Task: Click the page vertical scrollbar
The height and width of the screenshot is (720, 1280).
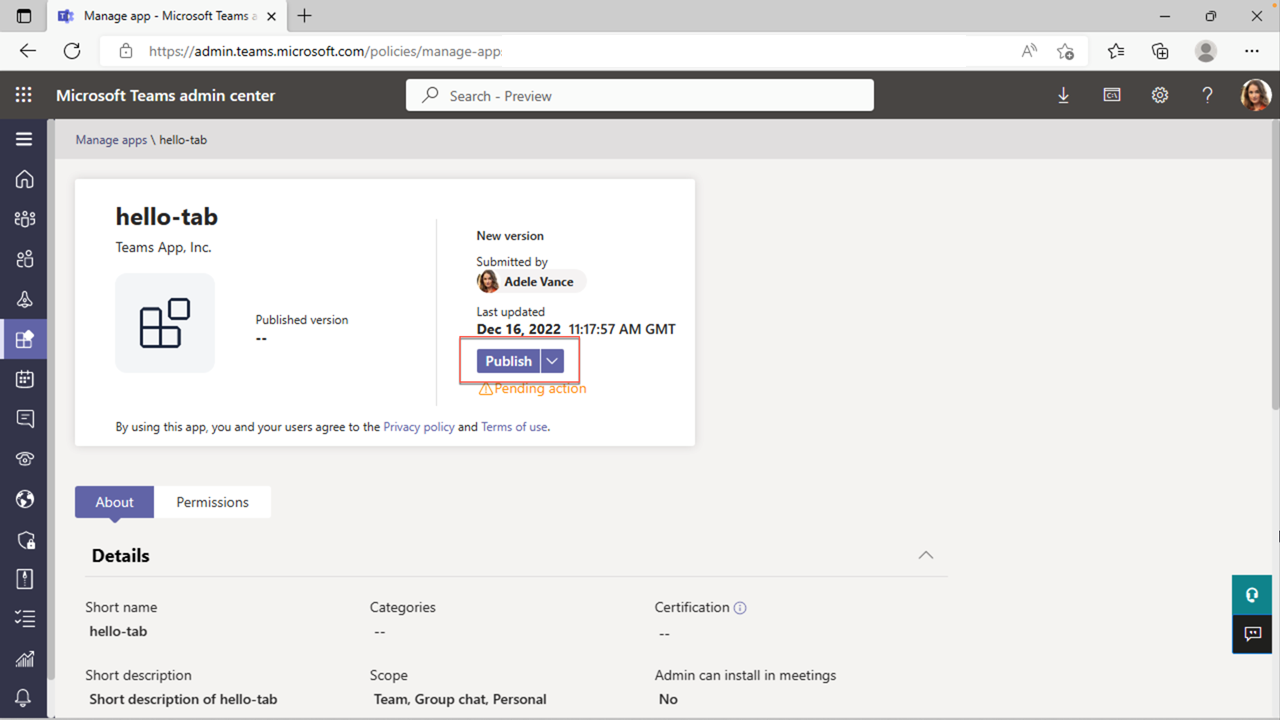Action: pyautogui.click(x=1275, y=265)
